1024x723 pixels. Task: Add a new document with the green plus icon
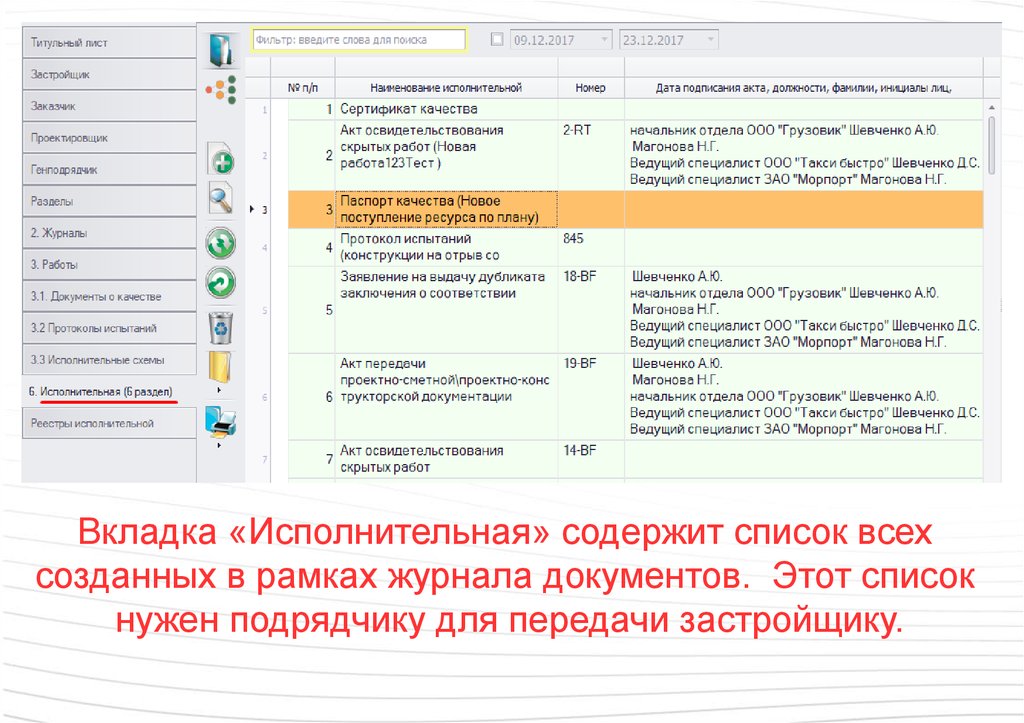pyautogui.click(x=220, y=160)
